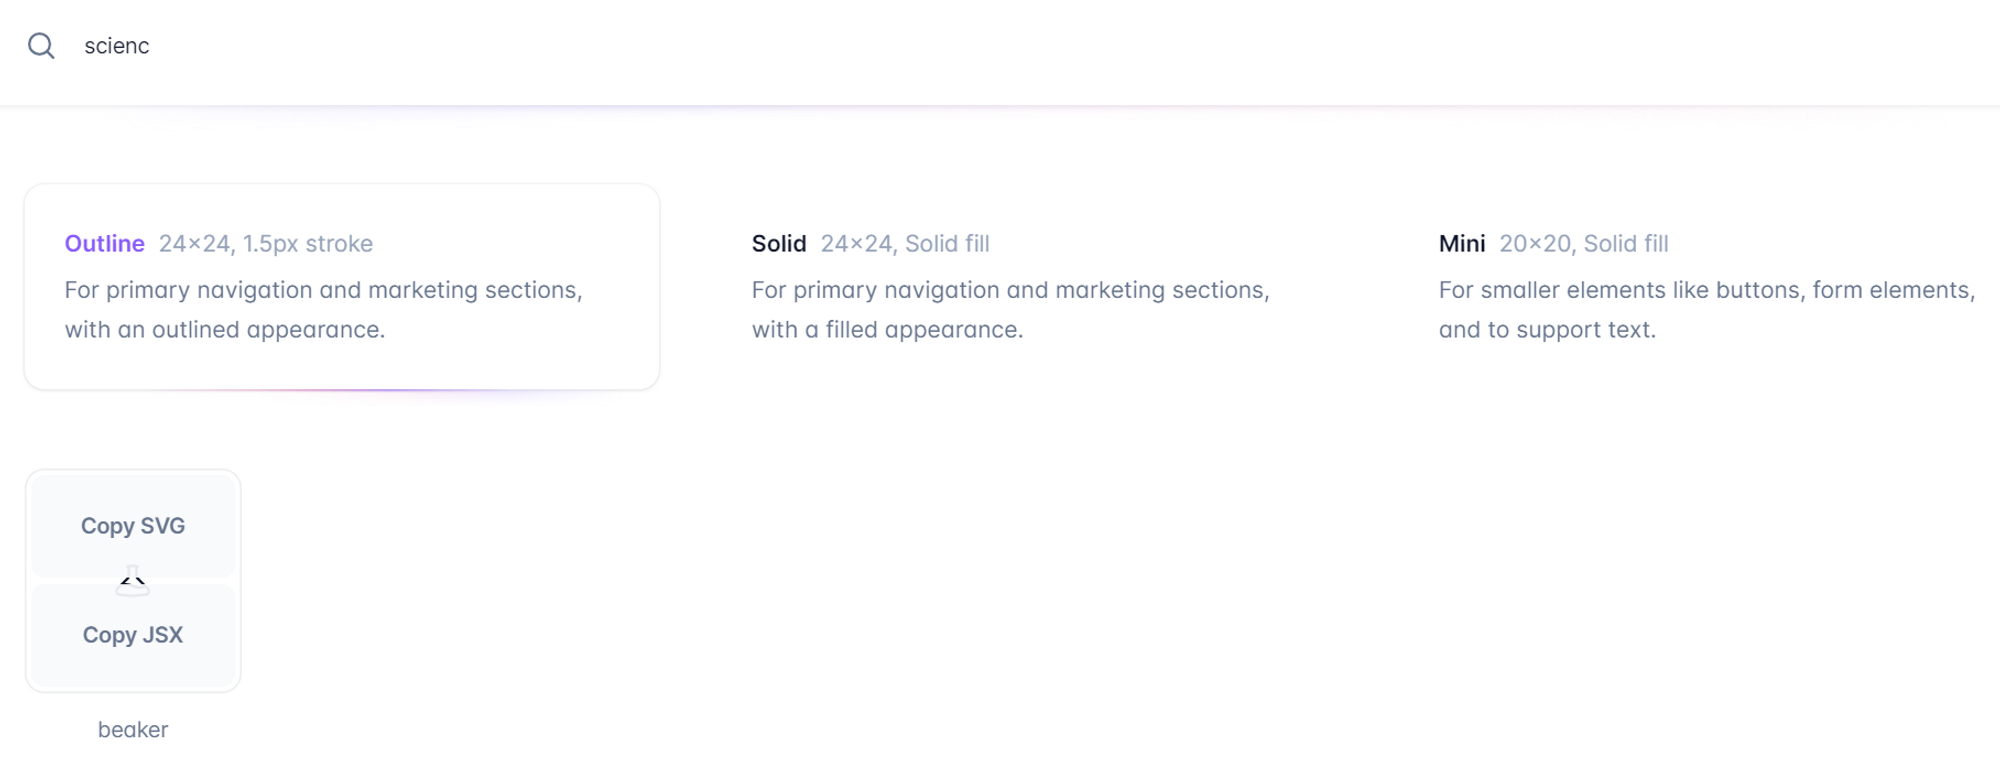Click "with a filled appearance" description
The width and height of the screenshot is (2000, 757).
[x=888, y=330]
